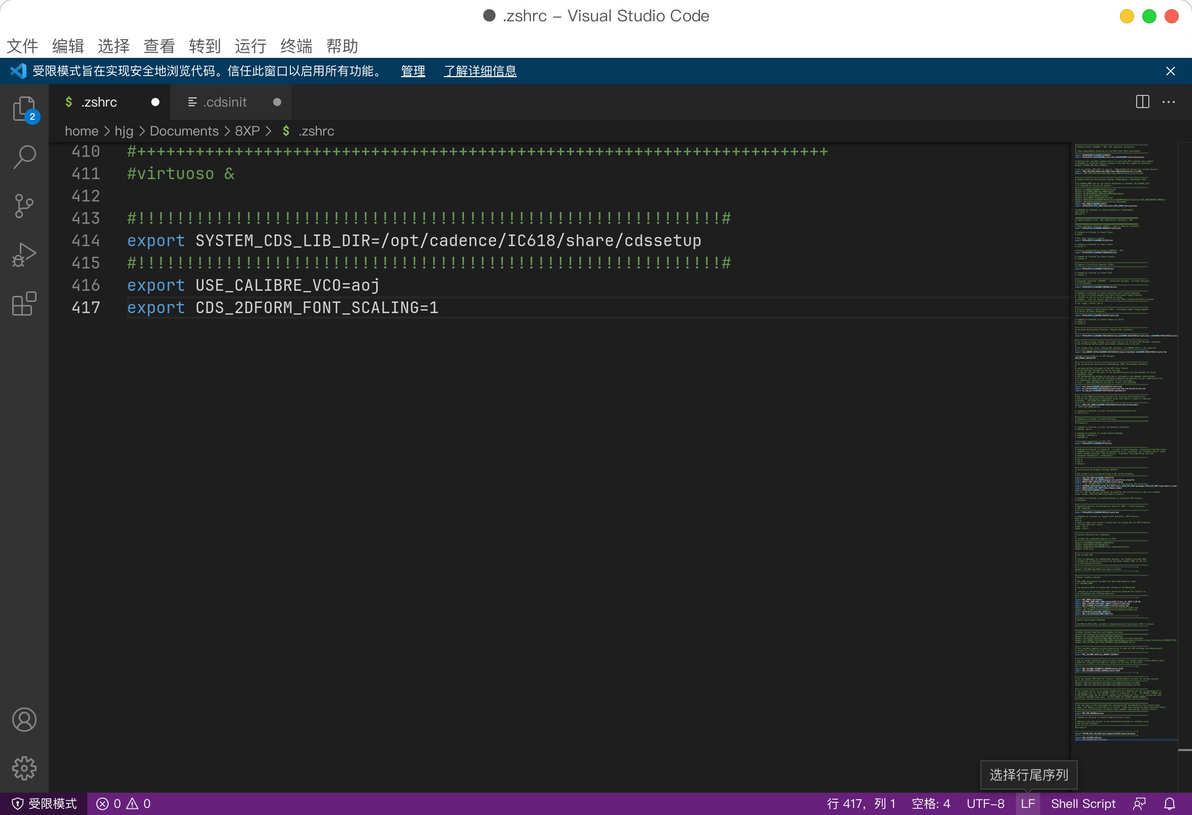This screenshot has height=815, width=1192.
Task: Select the Documents breadcrumb segment
Action: 184,131
